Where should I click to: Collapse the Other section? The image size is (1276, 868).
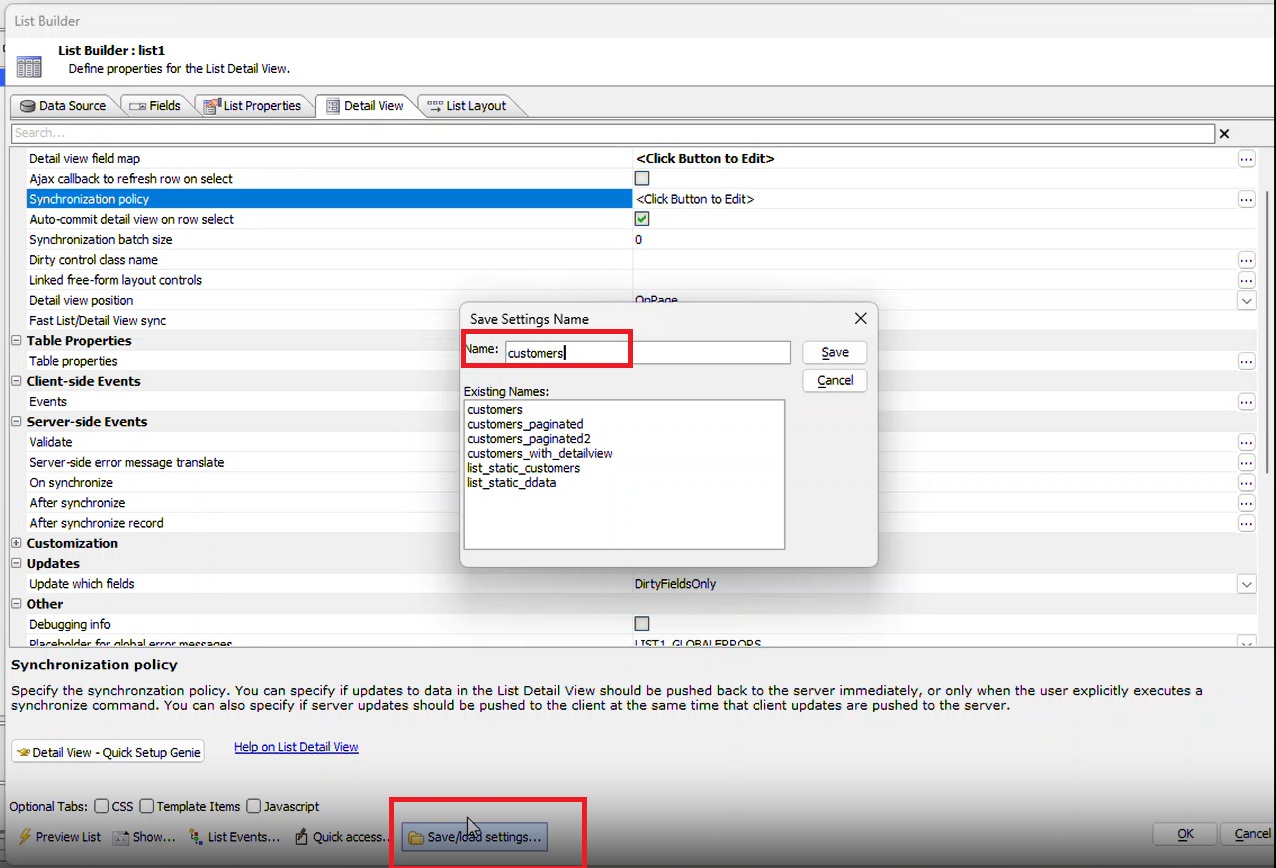point(17,604)
